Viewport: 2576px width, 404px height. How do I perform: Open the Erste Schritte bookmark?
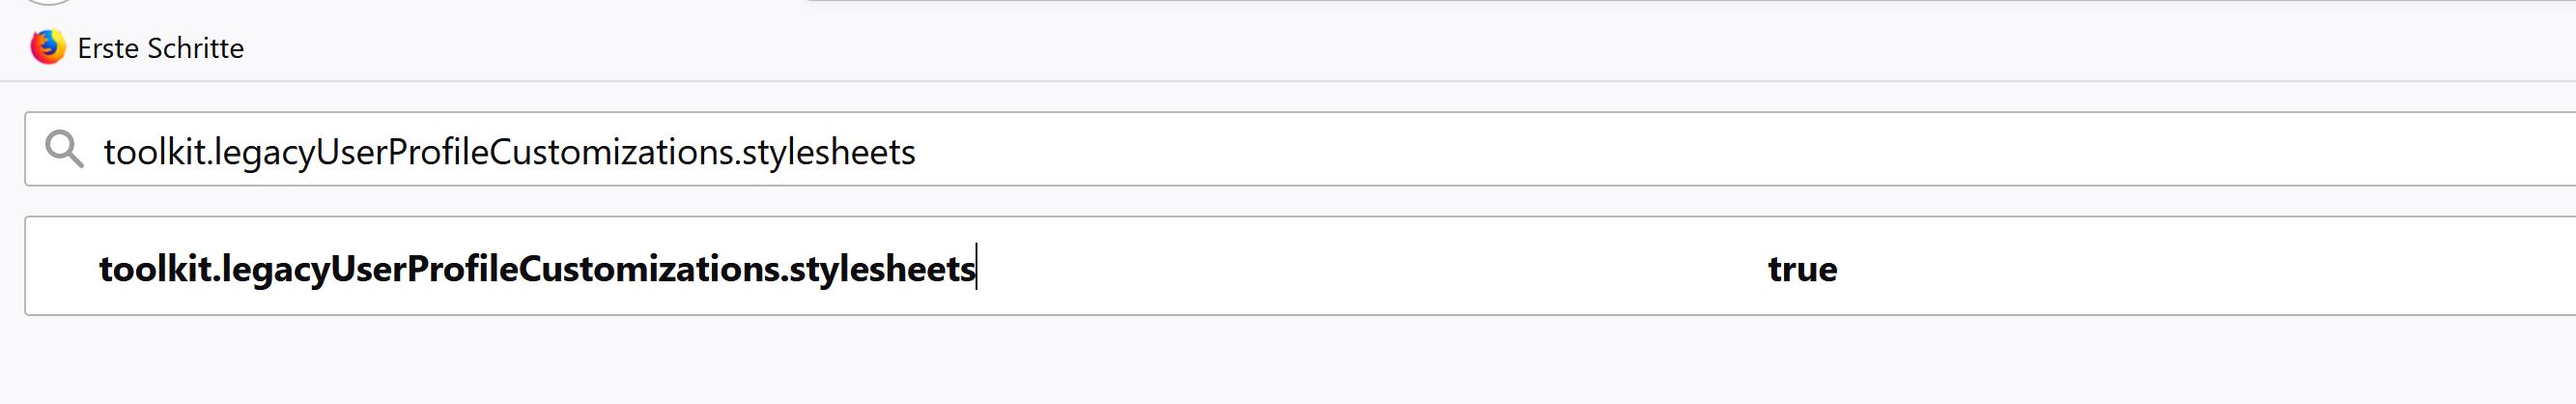(160, 48)
